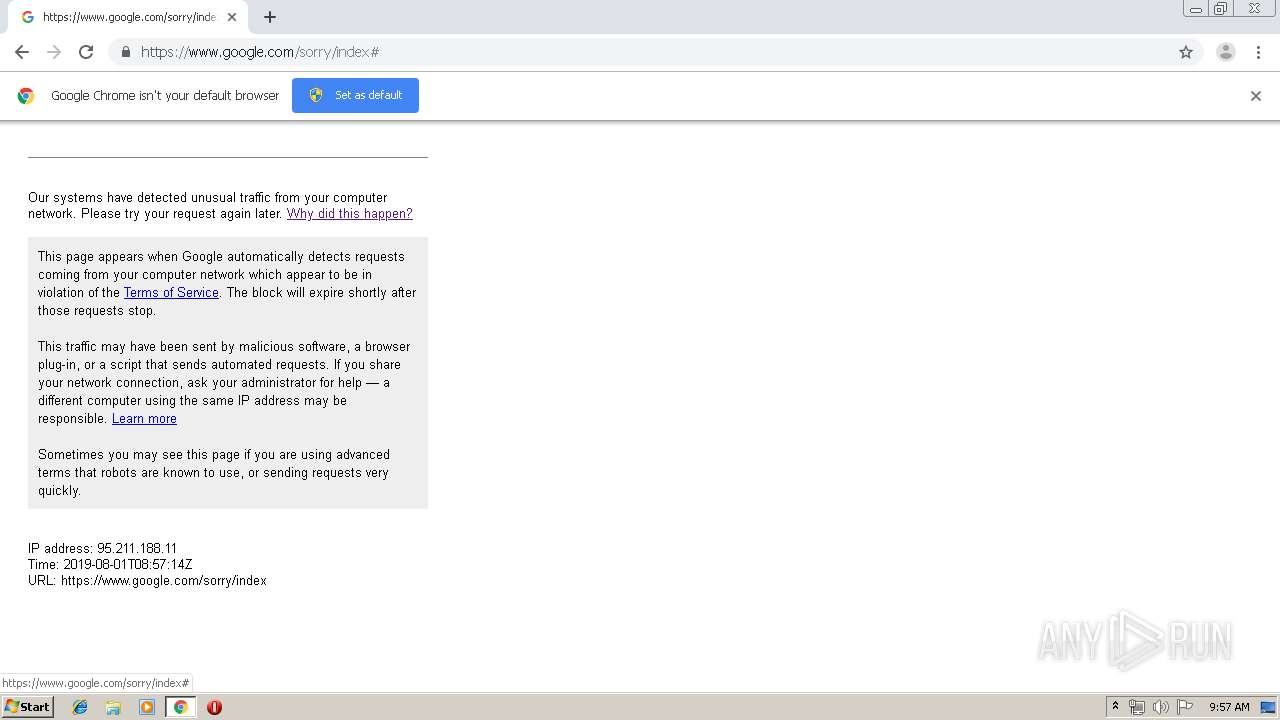
Task: Show hidden tray icons arrow
Action: pos(1116,707)
